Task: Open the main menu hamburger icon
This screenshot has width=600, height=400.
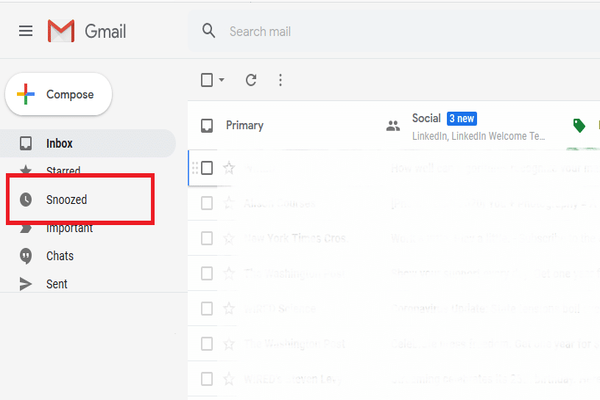Action: (26, 31)
